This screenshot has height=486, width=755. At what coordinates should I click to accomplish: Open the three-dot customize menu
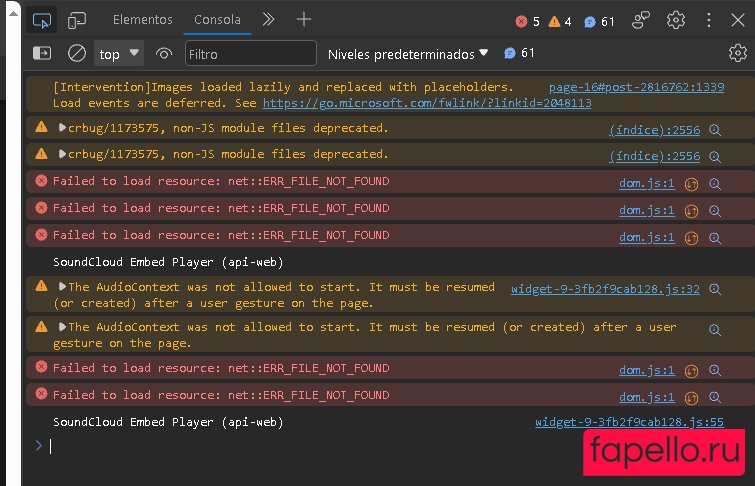click(x=708, y=20)
